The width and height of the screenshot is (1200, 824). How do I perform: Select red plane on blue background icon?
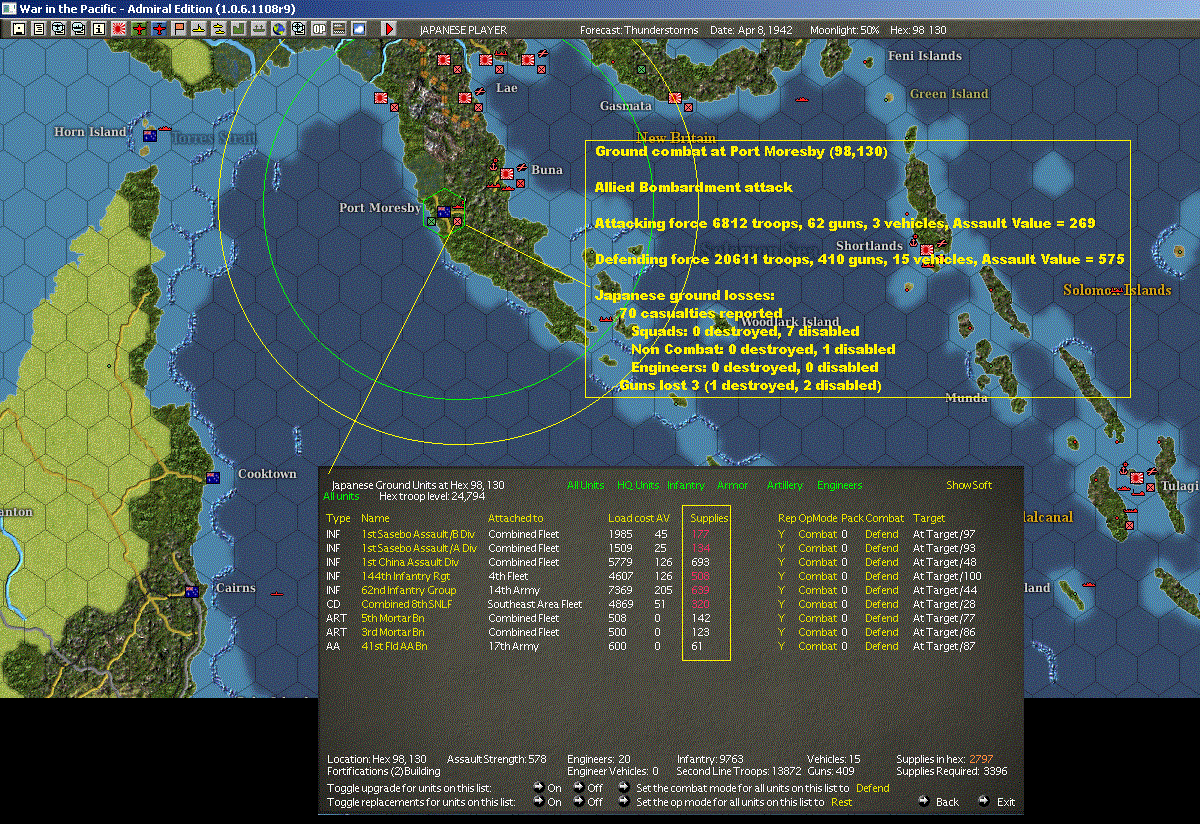coord(159,29)
